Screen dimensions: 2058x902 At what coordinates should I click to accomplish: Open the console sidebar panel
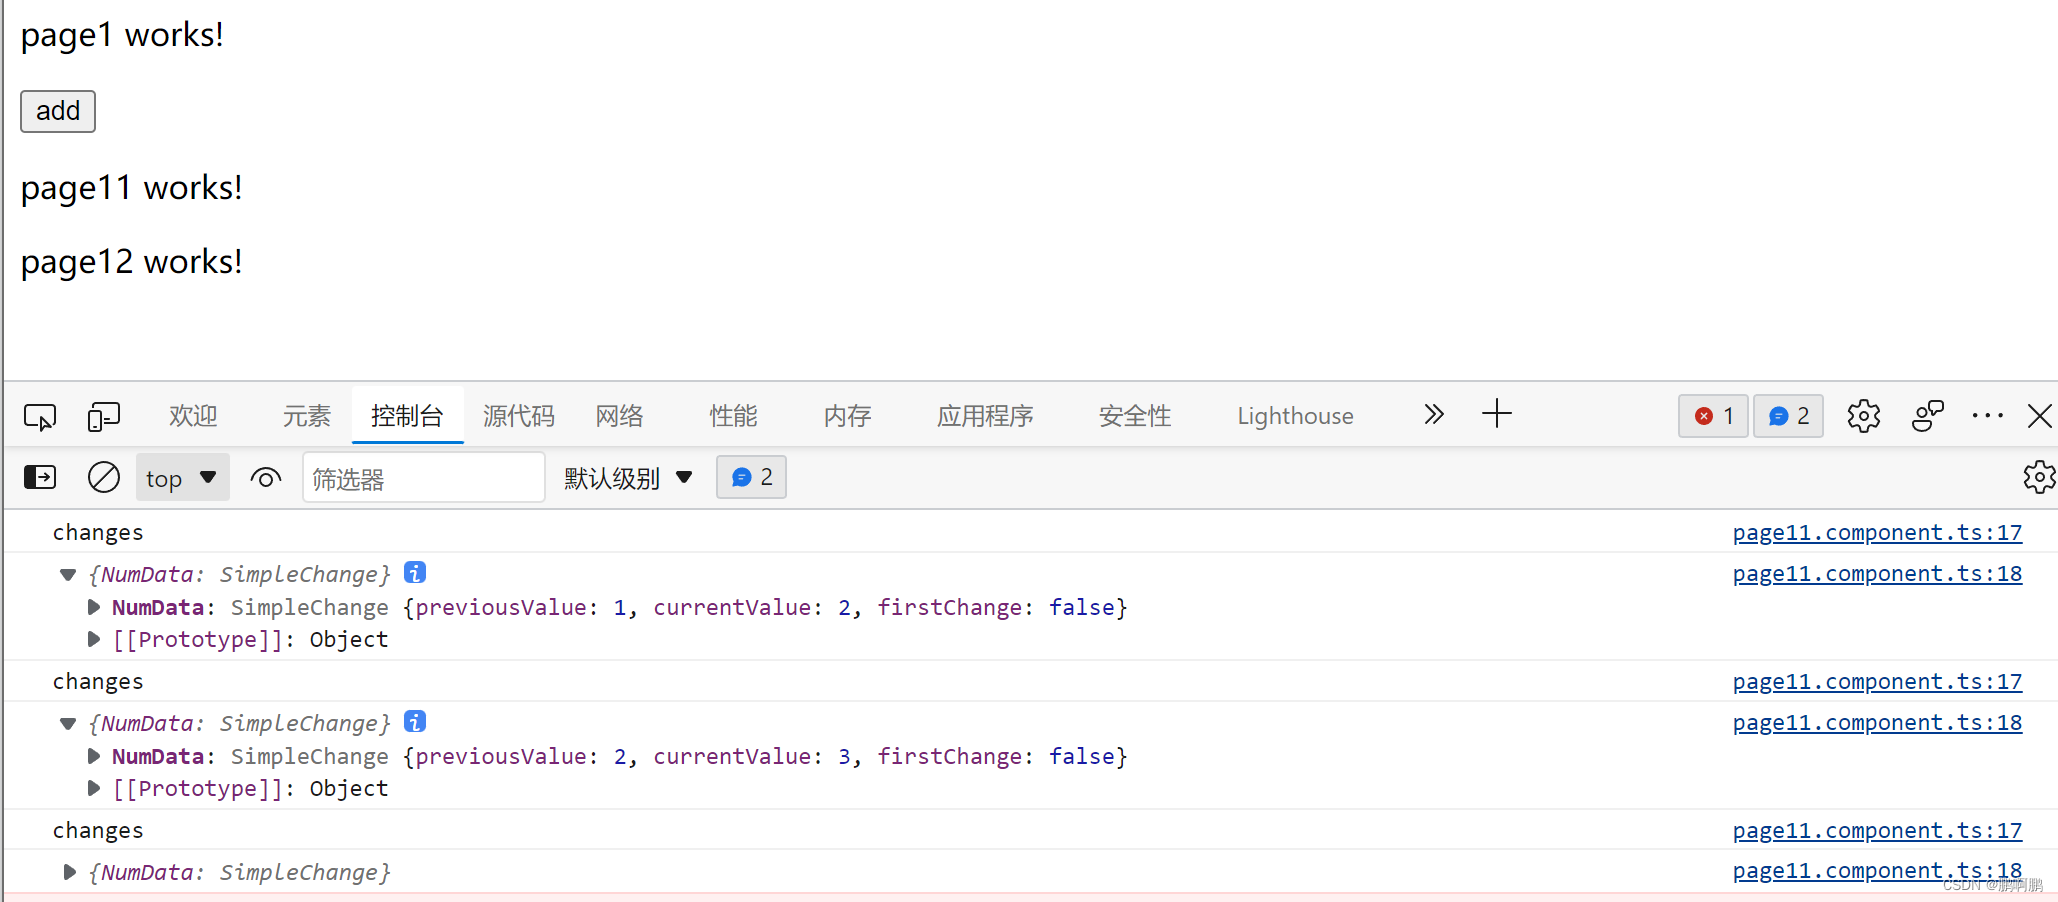[x=39, y=477]
